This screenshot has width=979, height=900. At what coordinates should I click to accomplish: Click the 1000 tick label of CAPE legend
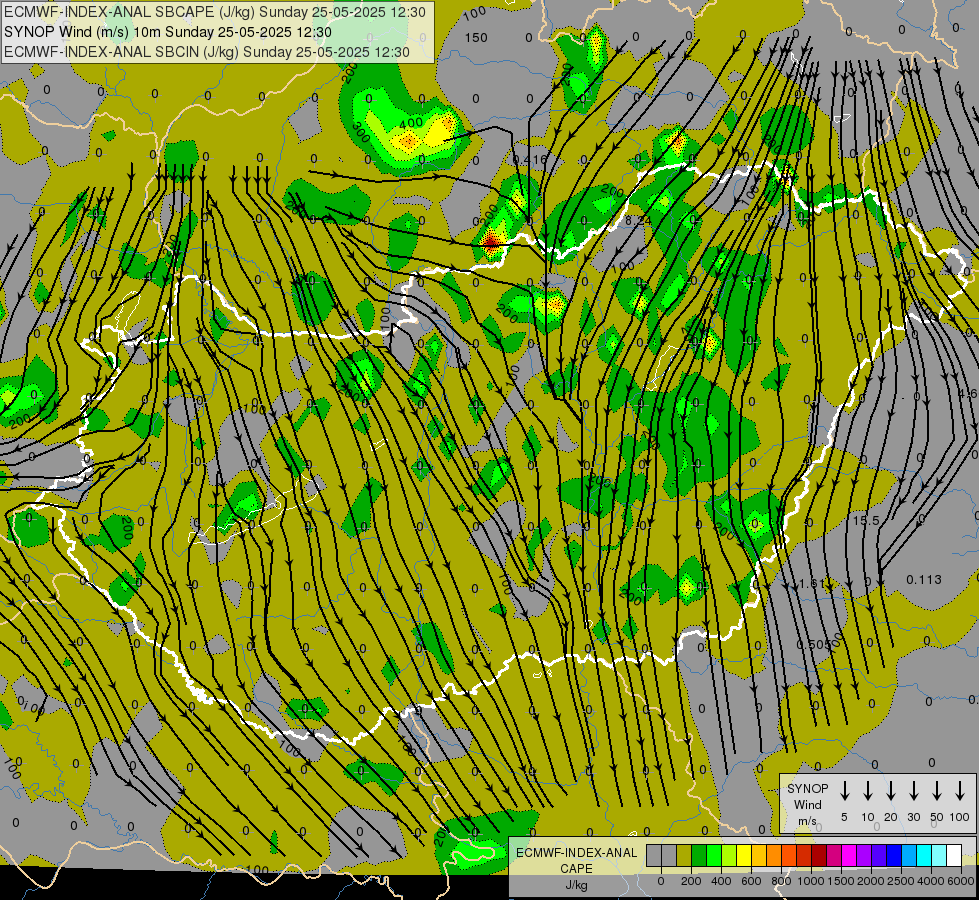[x=810, y=881]
